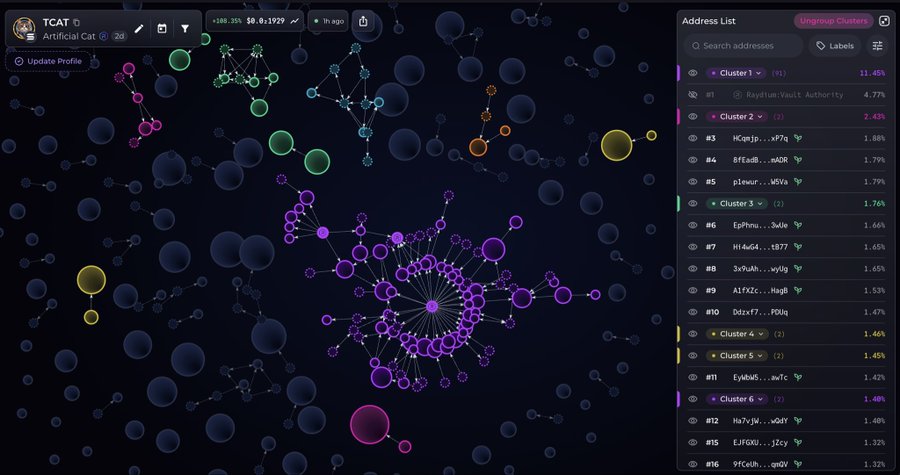The image size is (900, 475).
Task: Open the sliders settings icon
Action: 877,46
